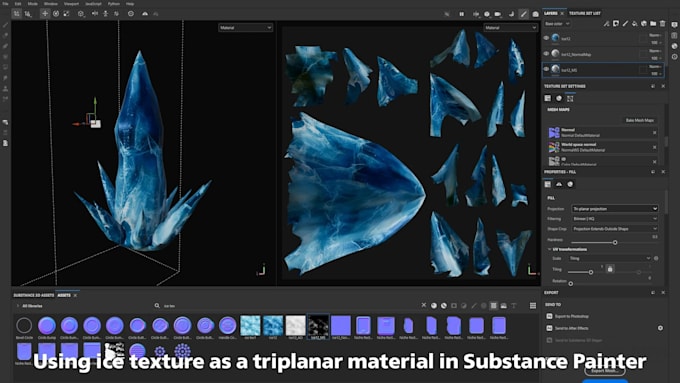Open the 2D viewport Material dropdown
Image resolution: width=680 pixels, height=383 pixels.
(x=510, y=28)
